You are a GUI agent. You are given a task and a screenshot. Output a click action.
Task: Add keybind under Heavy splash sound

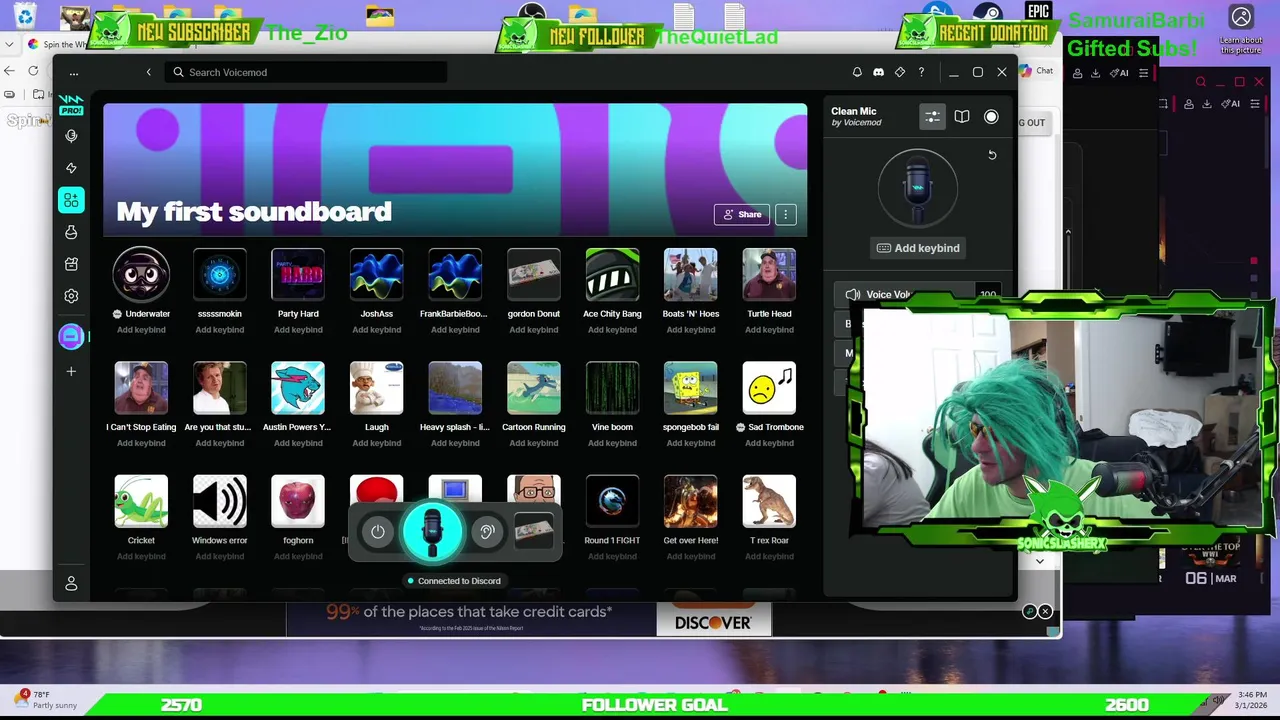point(455,443)
